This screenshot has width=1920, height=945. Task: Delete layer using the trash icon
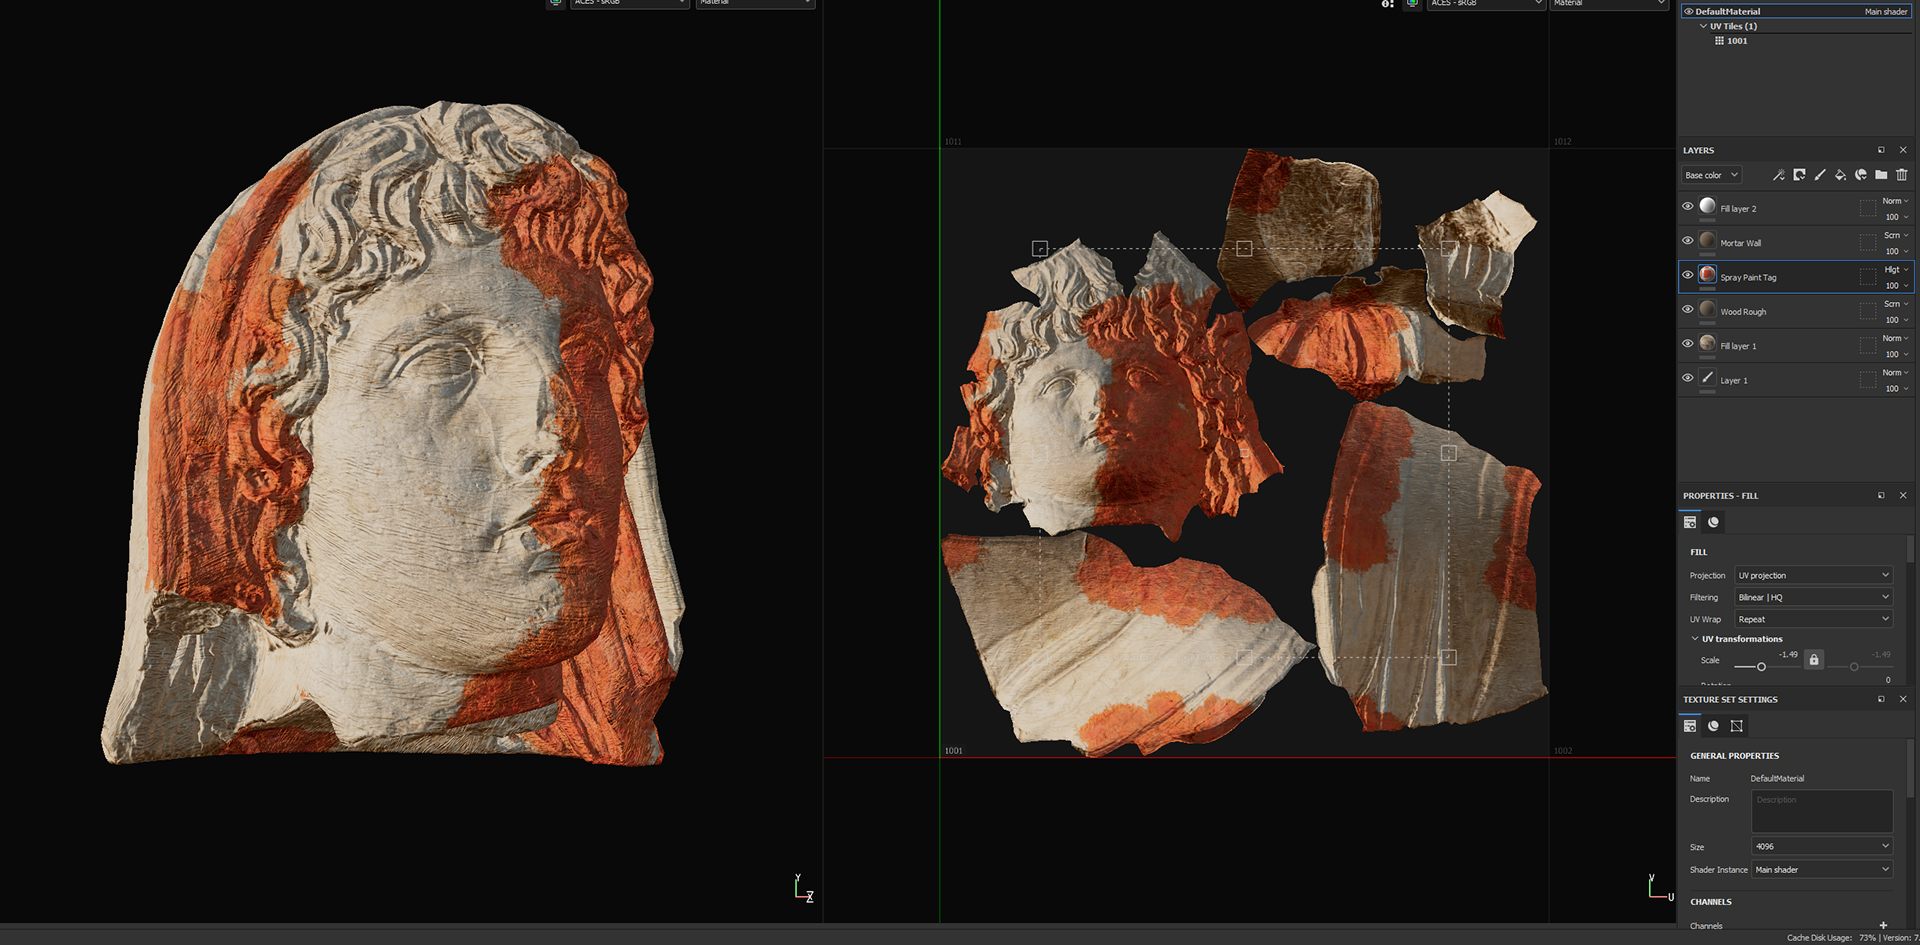[x=1902, y=175]
